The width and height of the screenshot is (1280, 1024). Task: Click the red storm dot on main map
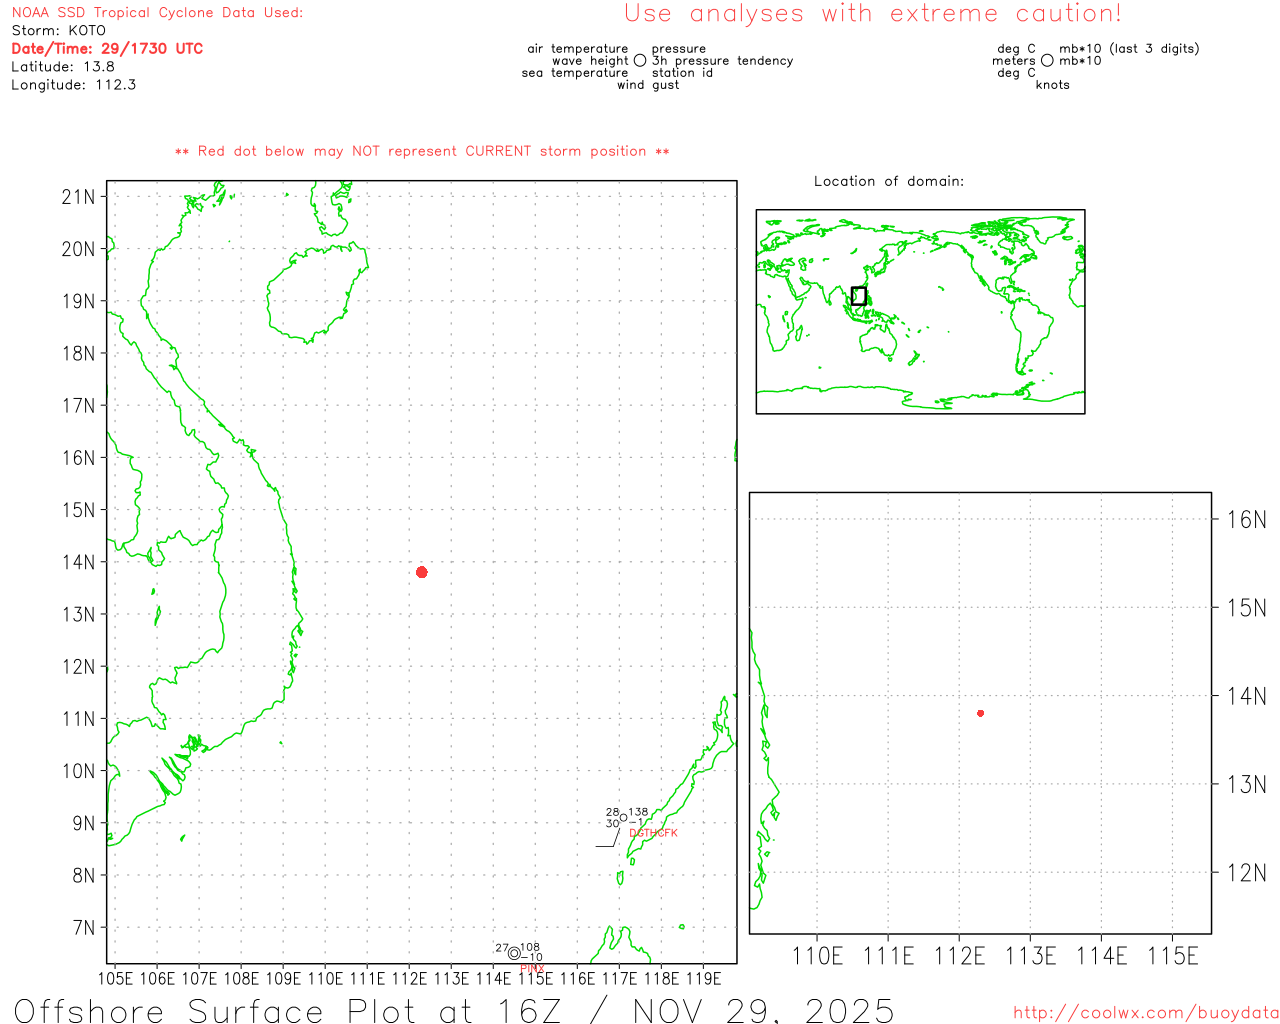click(422, 572)
